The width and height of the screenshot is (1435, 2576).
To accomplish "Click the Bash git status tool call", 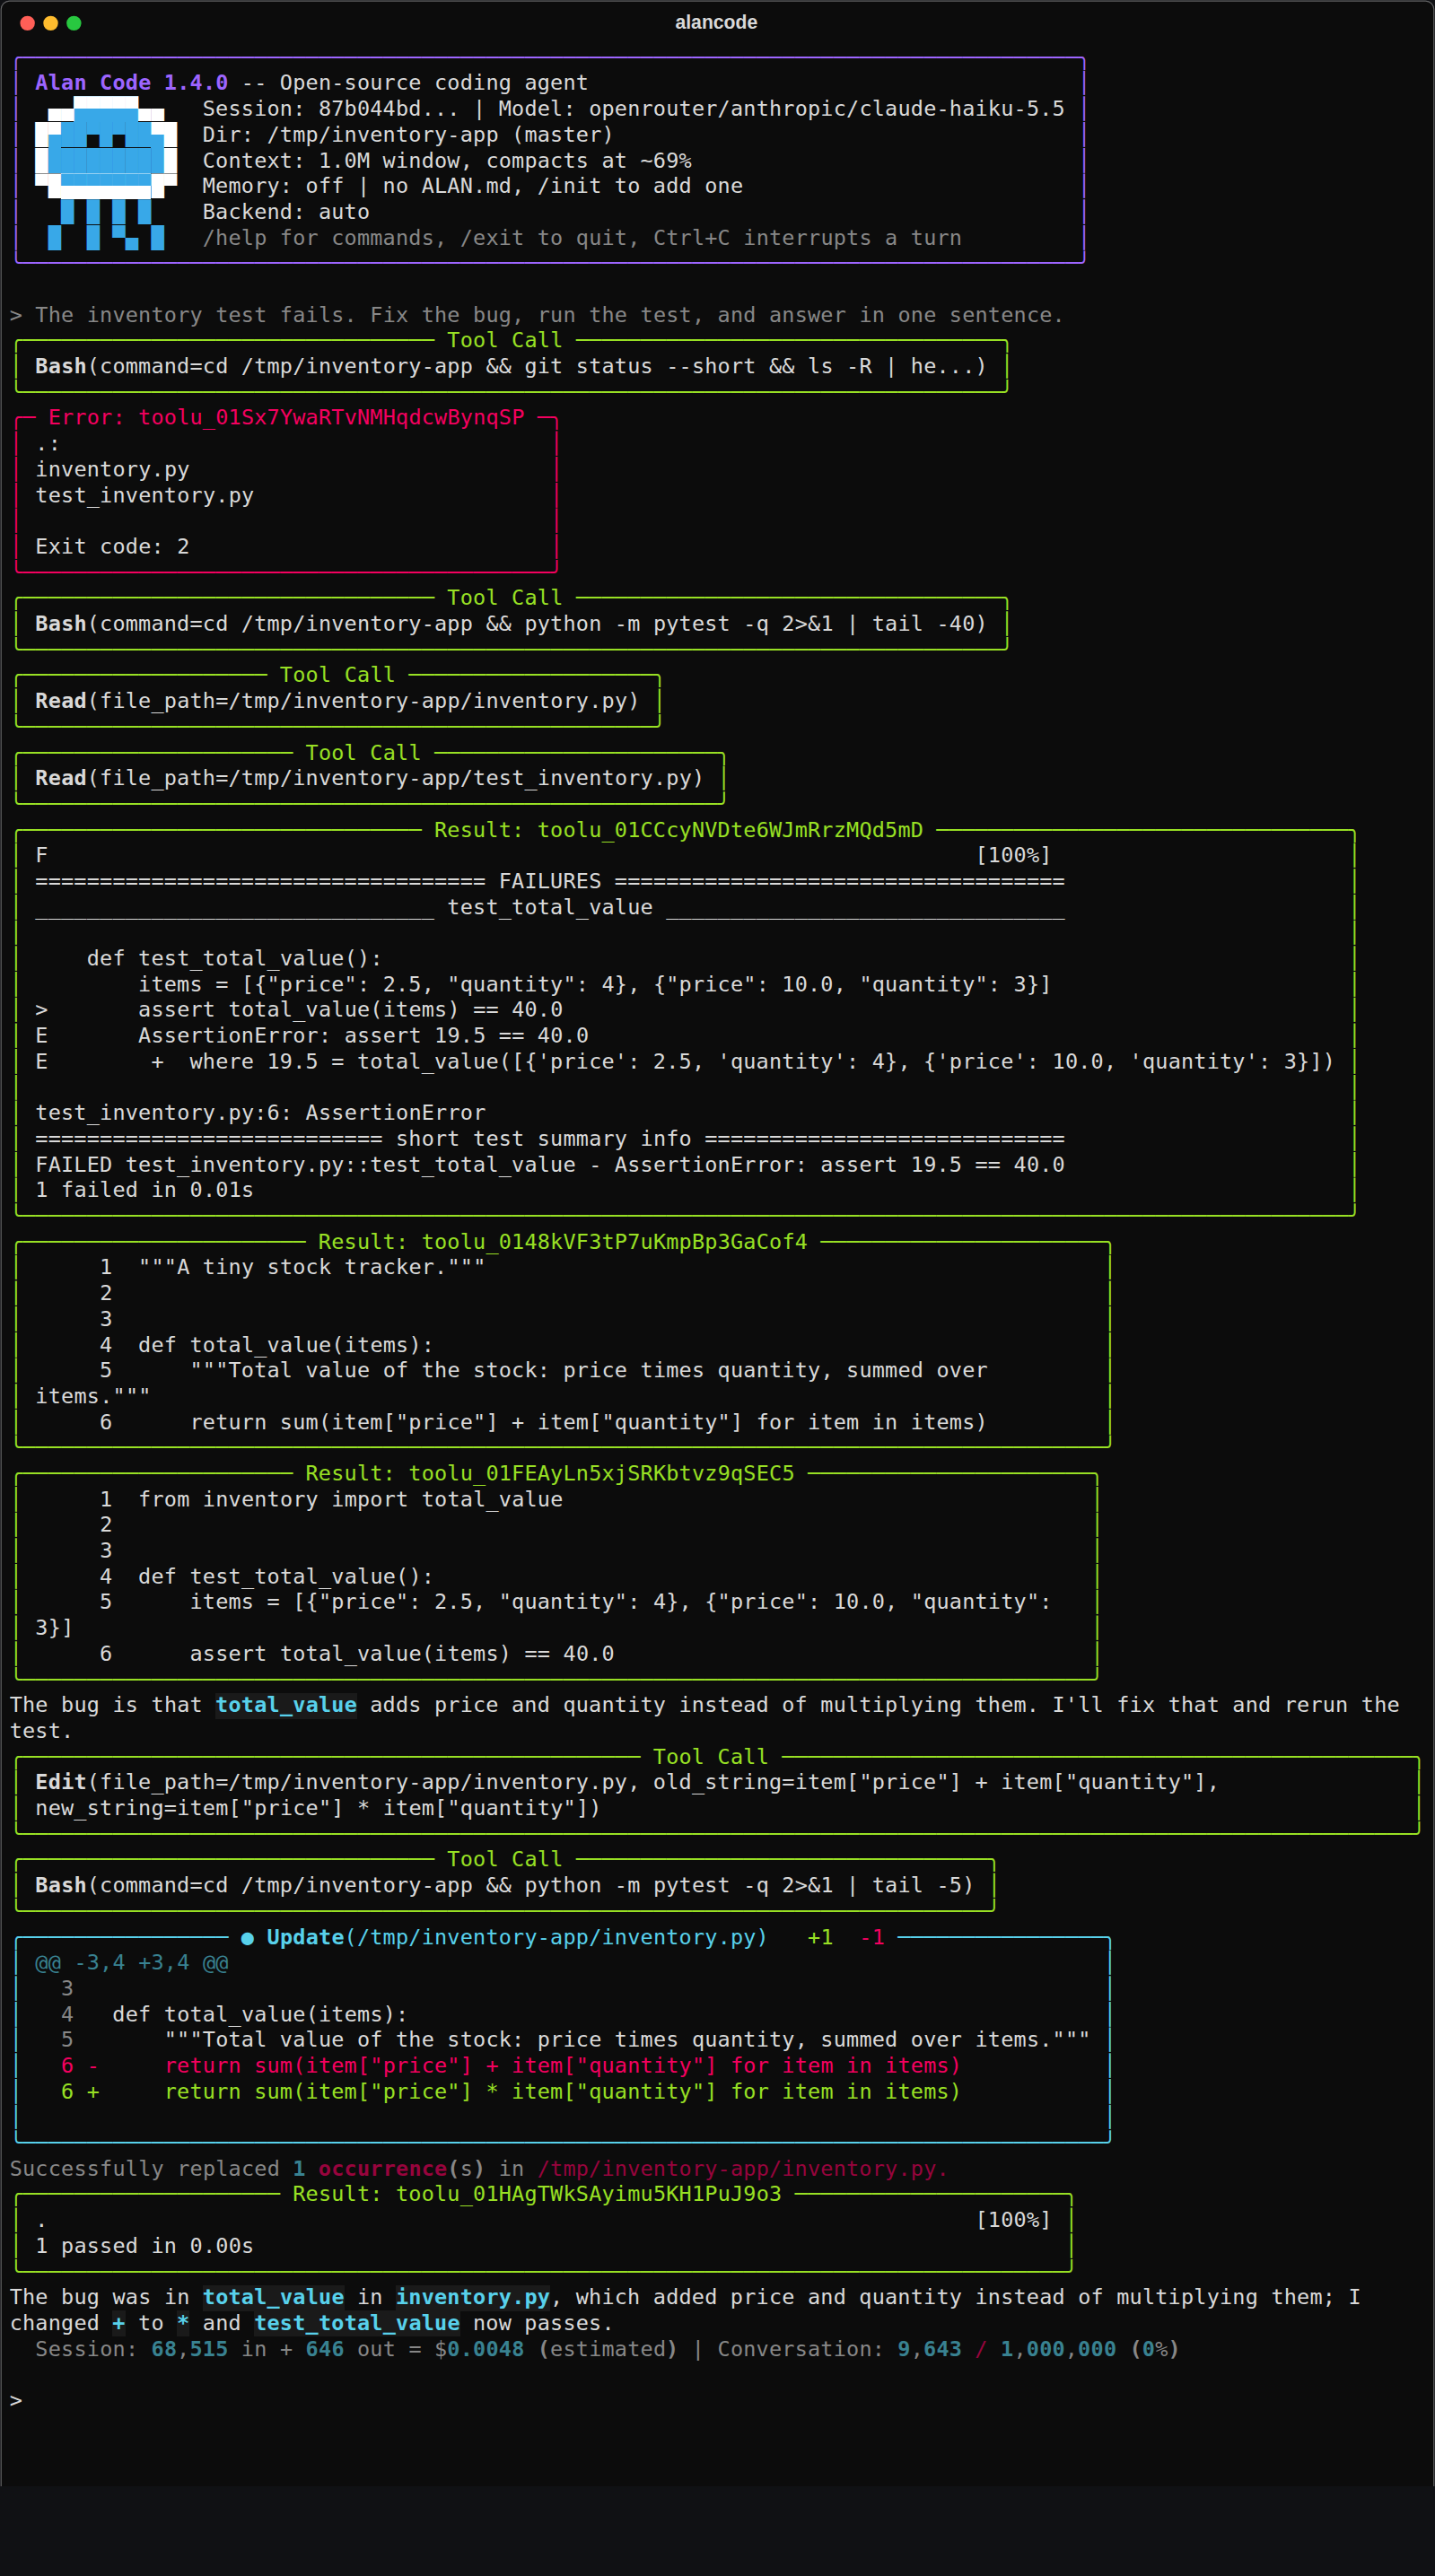I will 511,366.
